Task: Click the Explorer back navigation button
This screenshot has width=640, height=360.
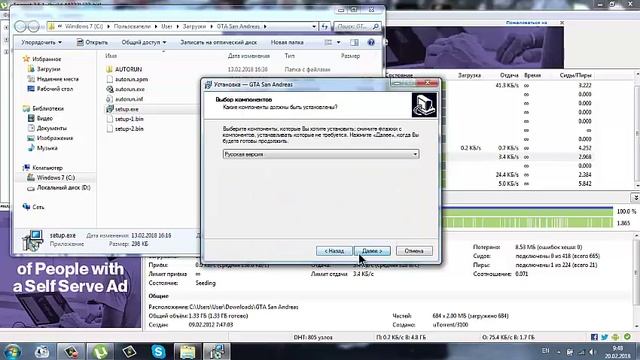Action: [x=21, y=27]
